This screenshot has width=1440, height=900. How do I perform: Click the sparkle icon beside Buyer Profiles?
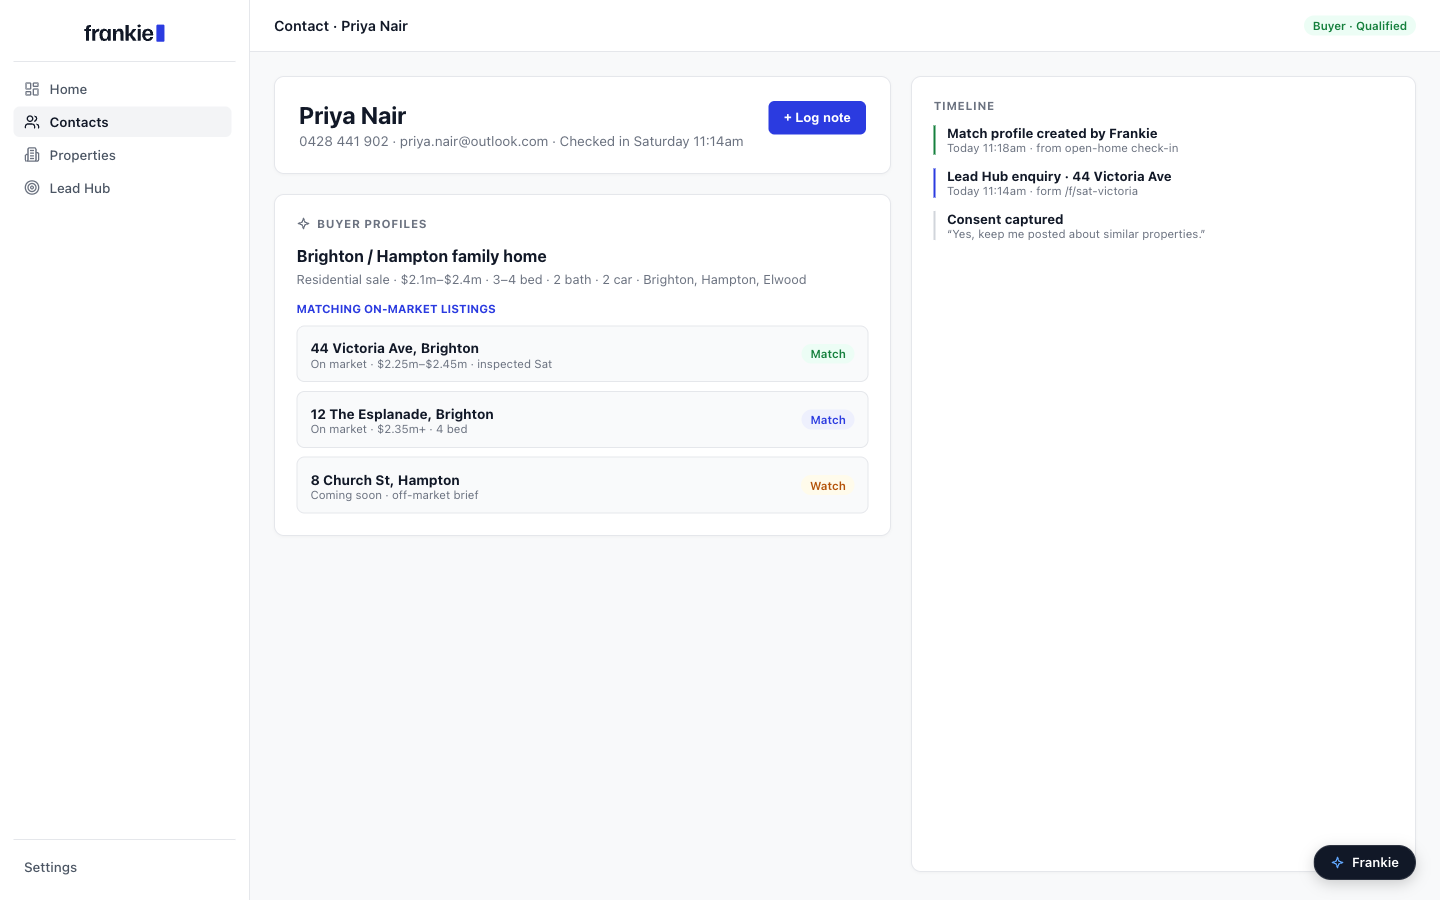click(303, 224)
